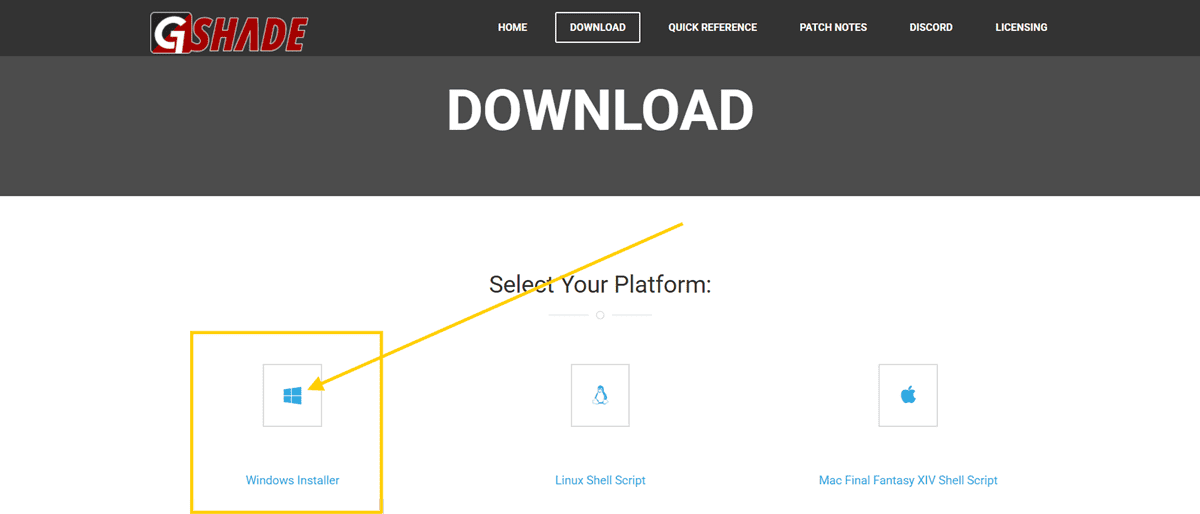Open the Windows Installer link
This screenshot has width=1200, height=514.
pyautogui.click(x=293, y=480)
